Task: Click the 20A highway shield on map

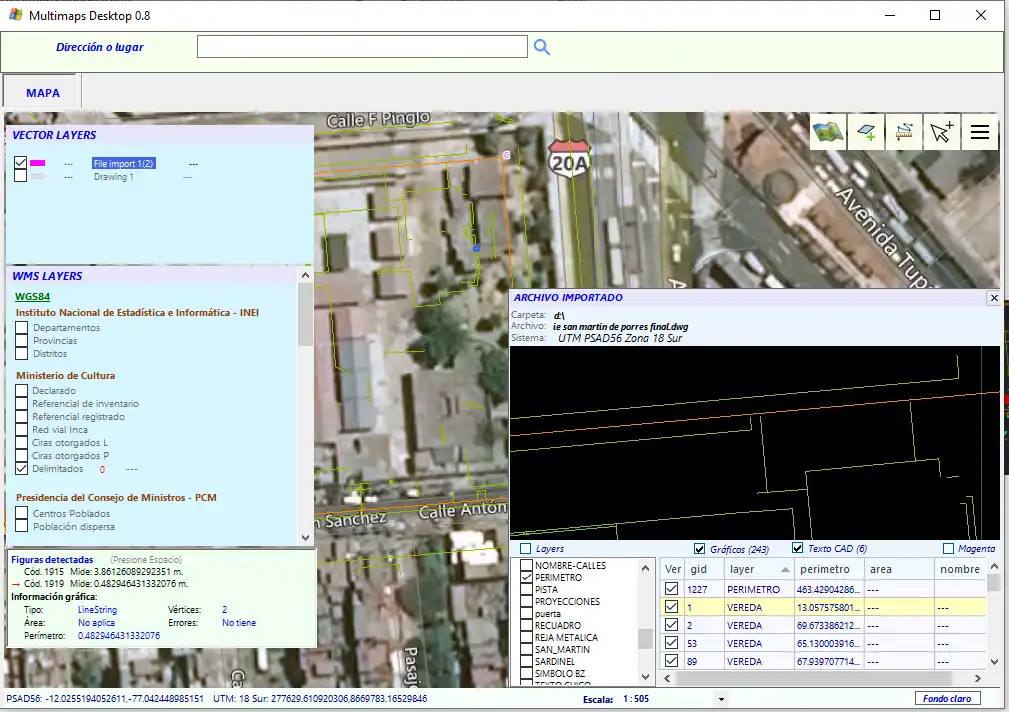Action: tap(570, 158)
